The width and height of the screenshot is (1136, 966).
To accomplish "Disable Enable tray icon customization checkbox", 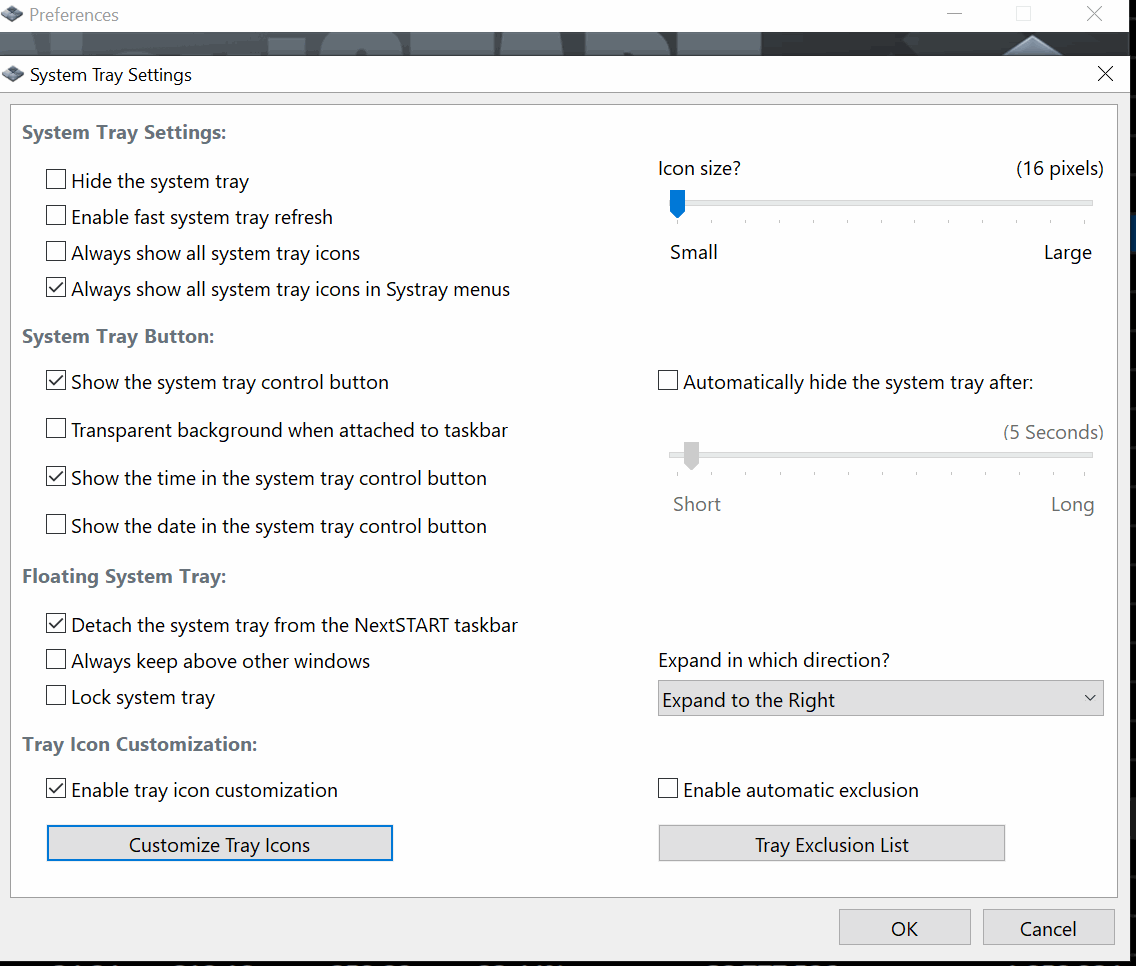I will [57, 790].
